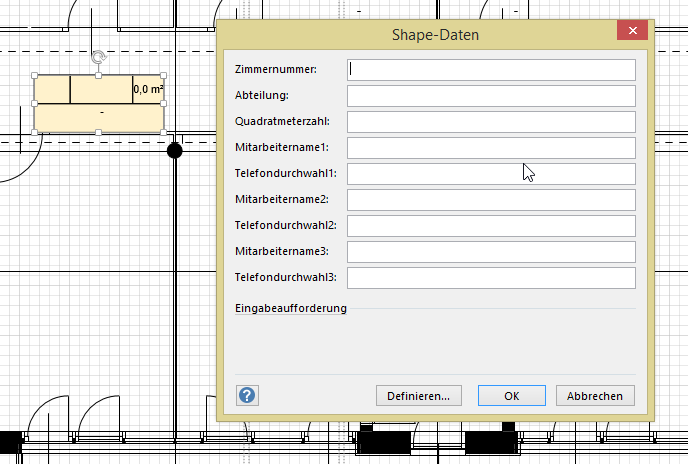Image resolution: width=688 pixels, height=464 pixels.
Task: Focus the Telefondurchwahl3 input box
Action: click(491, 278)
